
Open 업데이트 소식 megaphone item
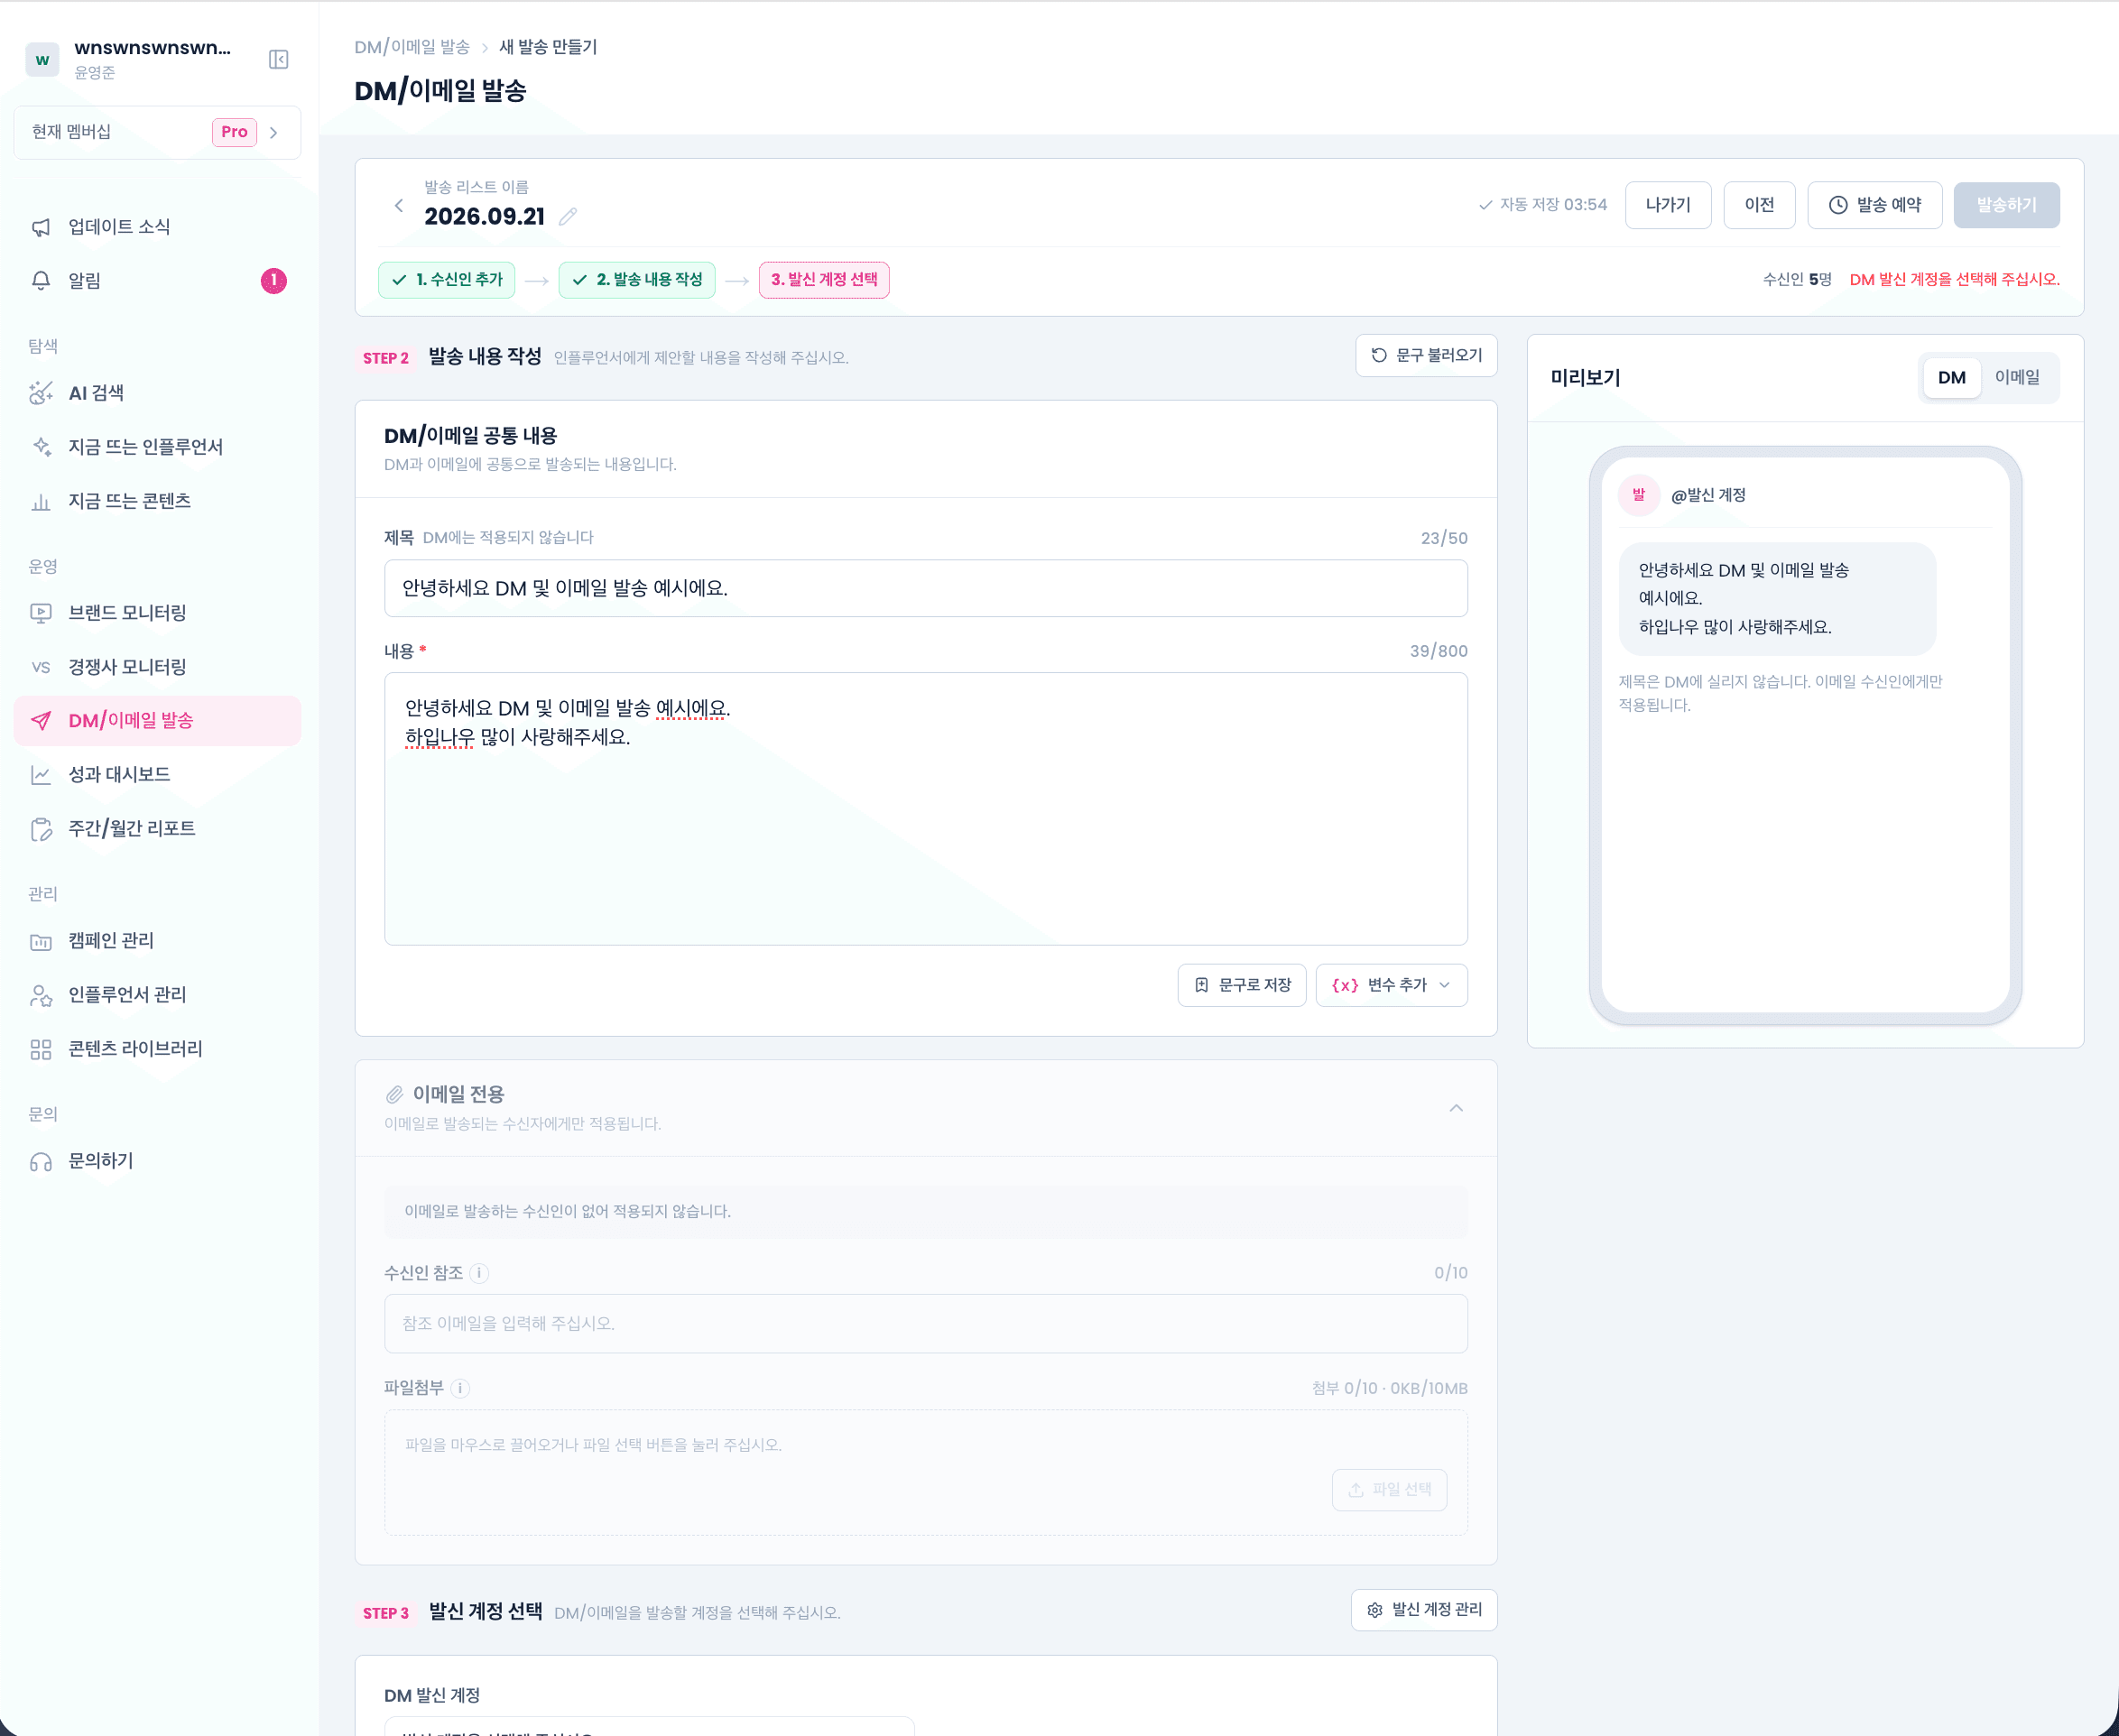click(x=157, y=227)
